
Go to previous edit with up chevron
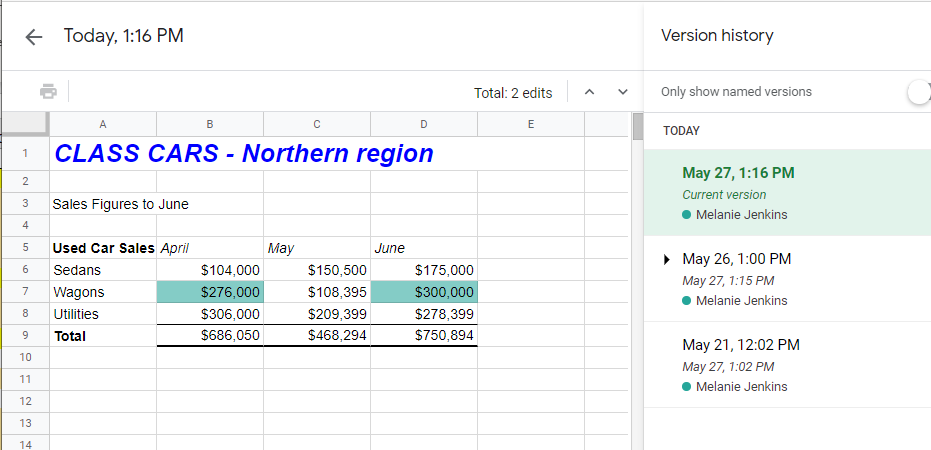click(x=589, y=92)
